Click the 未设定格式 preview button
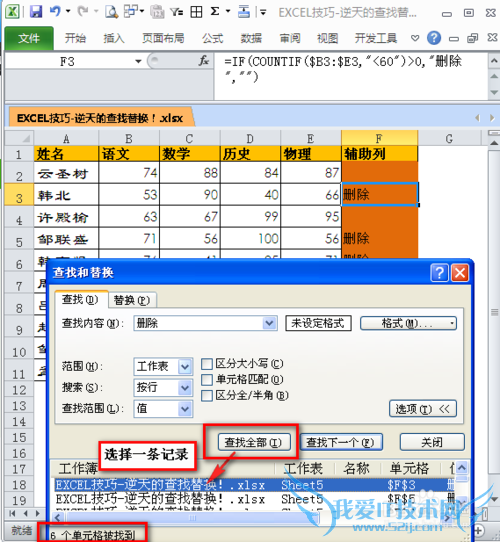Screen dimensions: 500x542 318,323
